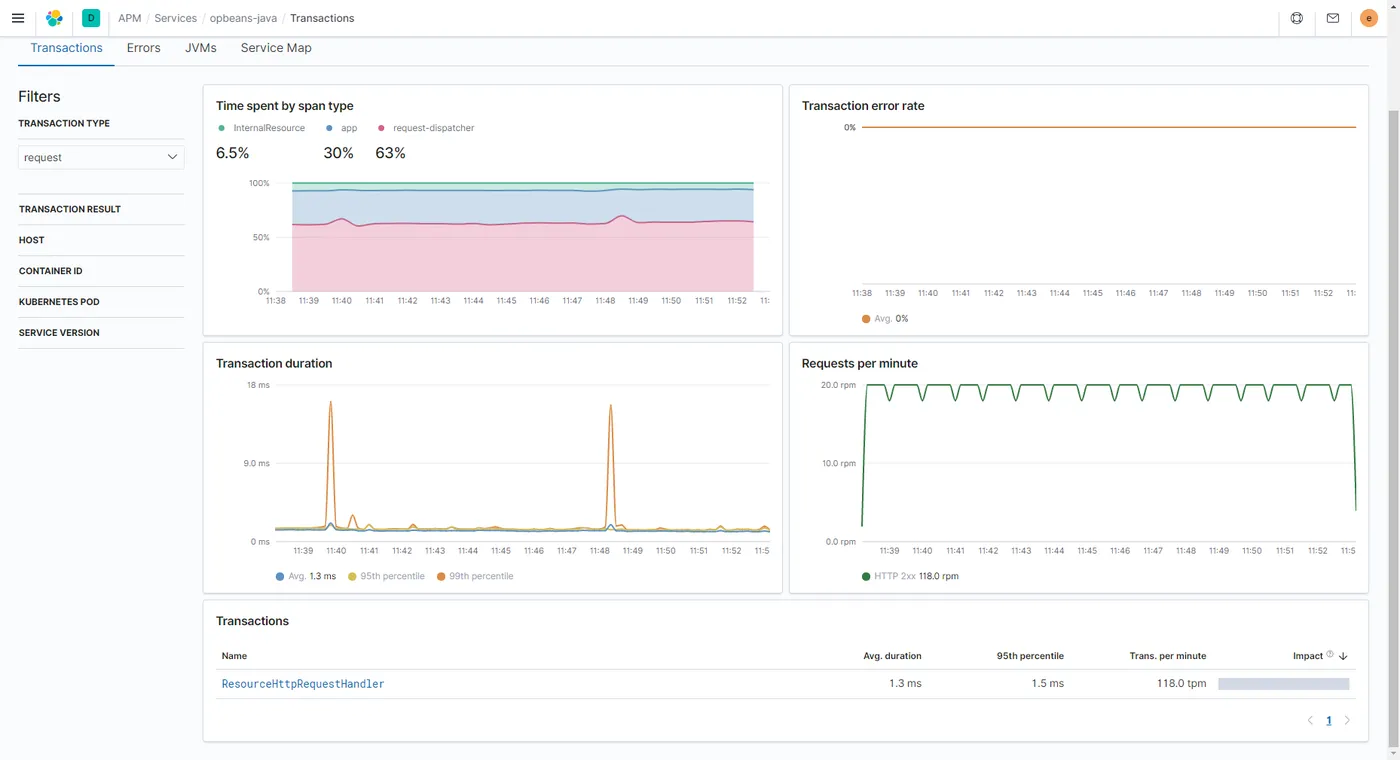
Task: Click the APM breadcrumb link
Action: coord(129,18)
